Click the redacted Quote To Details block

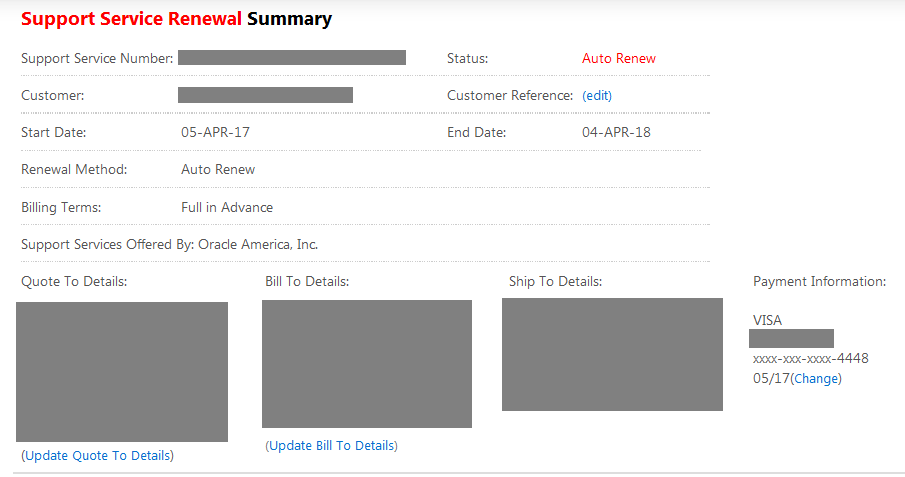coord(122,372)
